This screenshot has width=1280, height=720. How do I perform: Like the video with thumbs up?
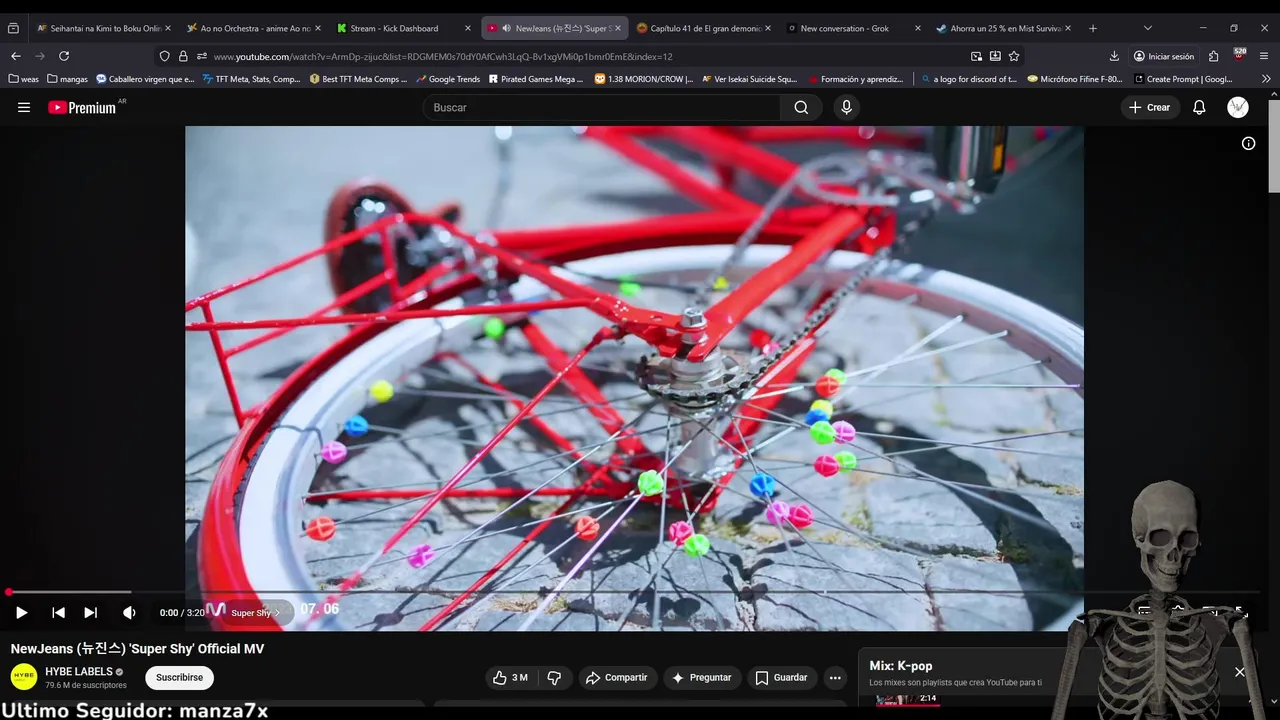coord(511,678)
